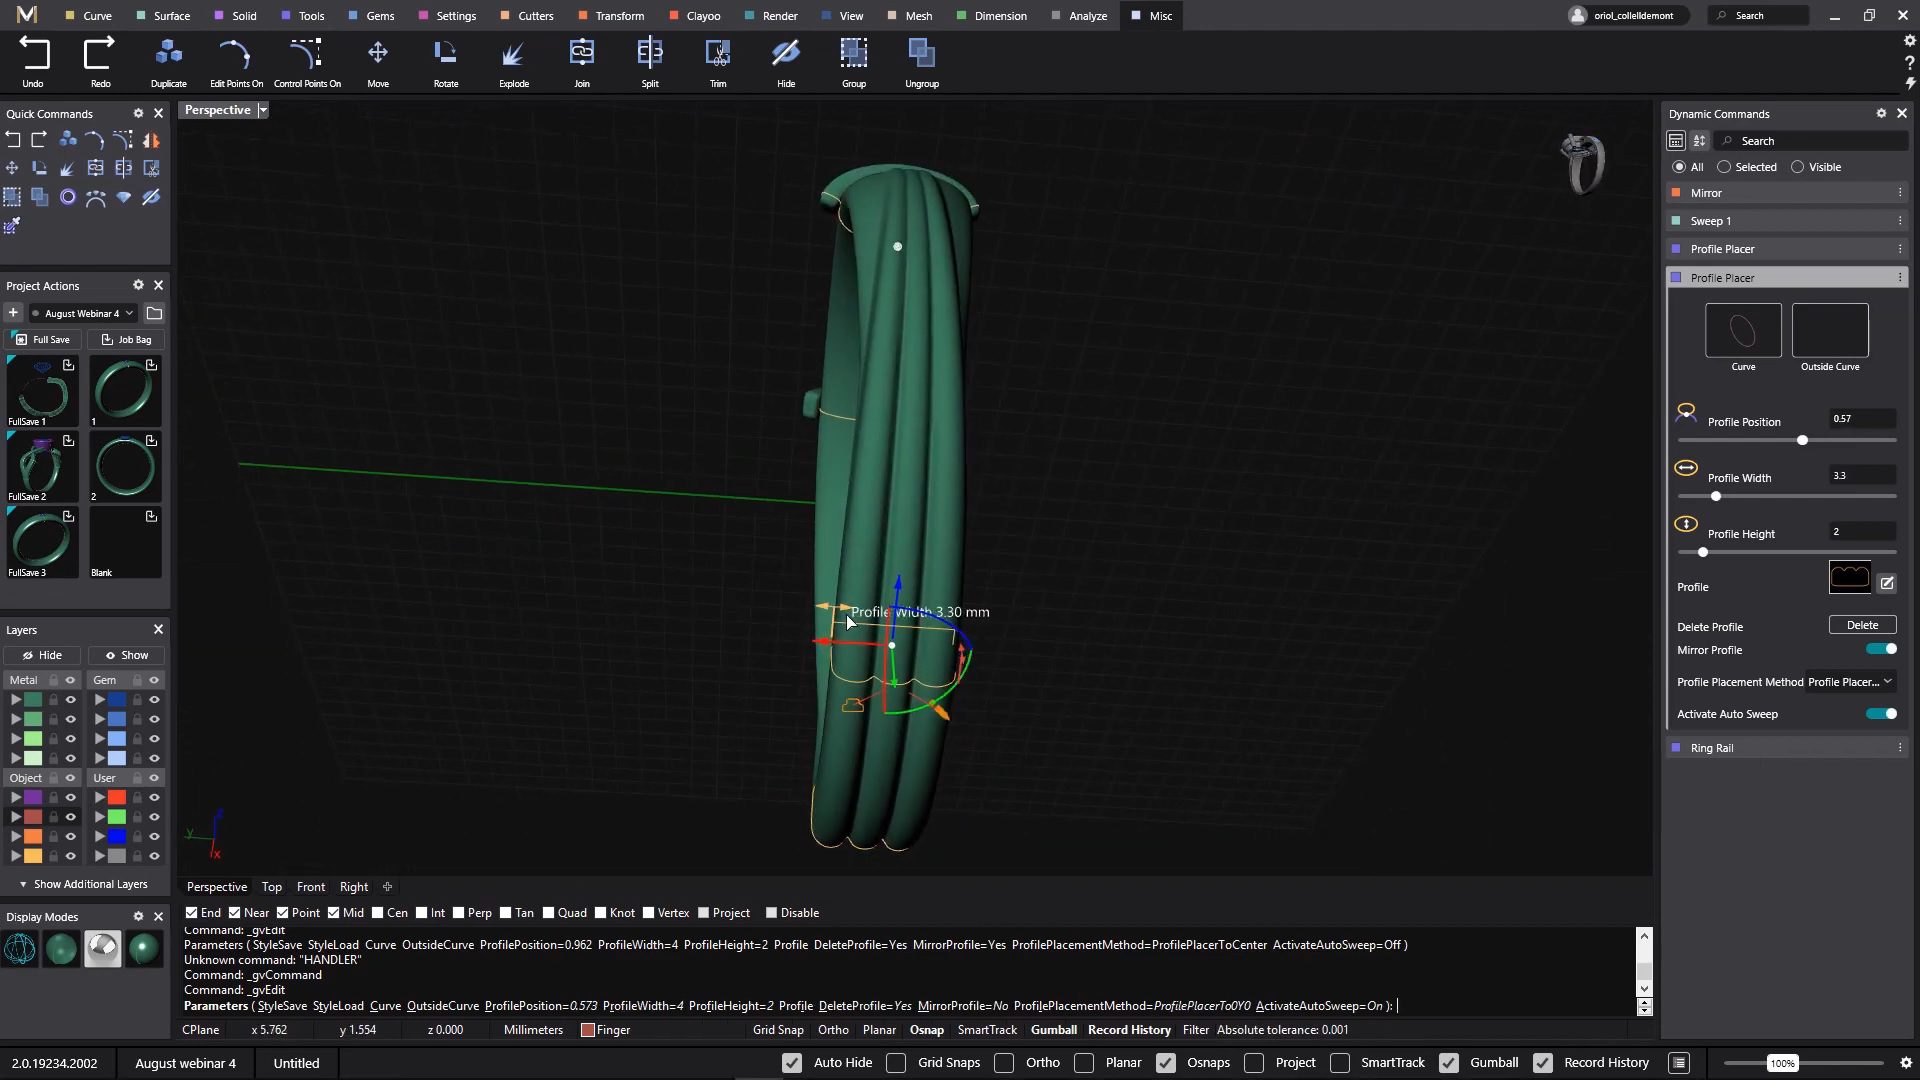The height and width of the screenshot is (1080, 1920).
Task: Open the Profile Placement Method dropdown
Action: [x=1850, y=682]
